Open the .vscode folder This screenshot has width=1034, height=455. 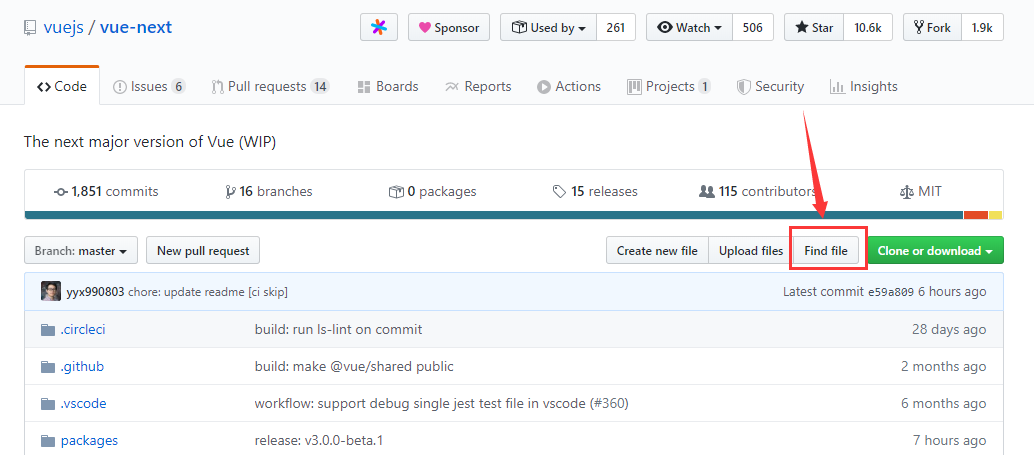tap(83, 403)
